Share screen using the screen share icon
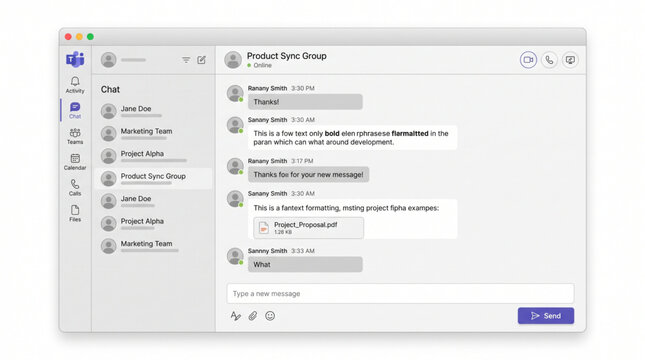 pos(570,60)
